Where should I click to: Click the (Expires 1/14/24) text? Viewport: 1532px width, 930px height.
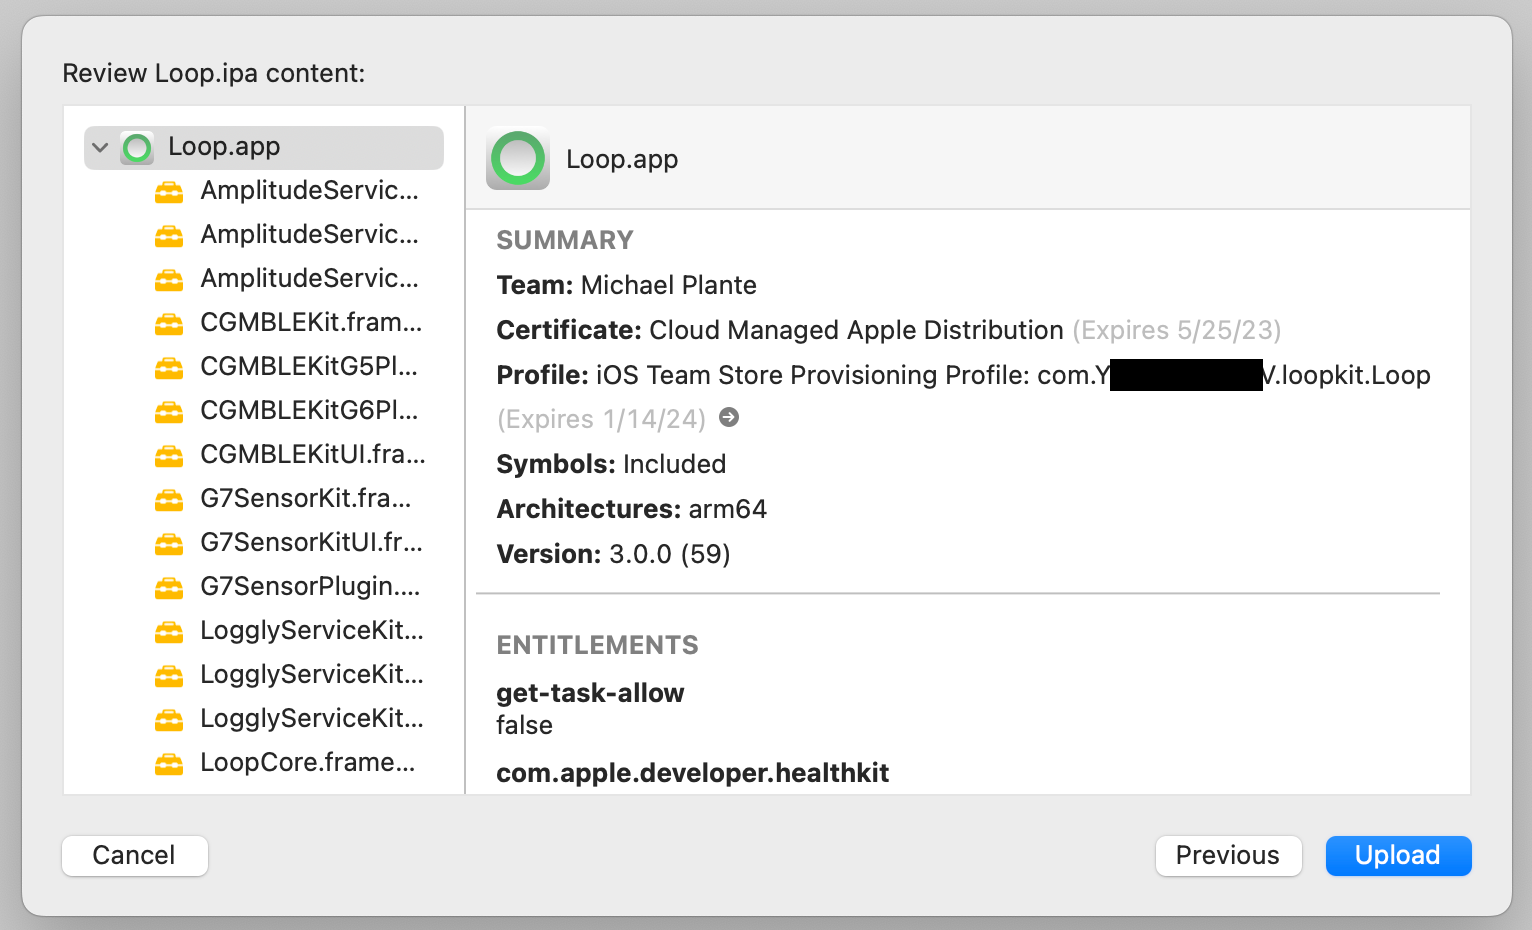pos(602,419)
